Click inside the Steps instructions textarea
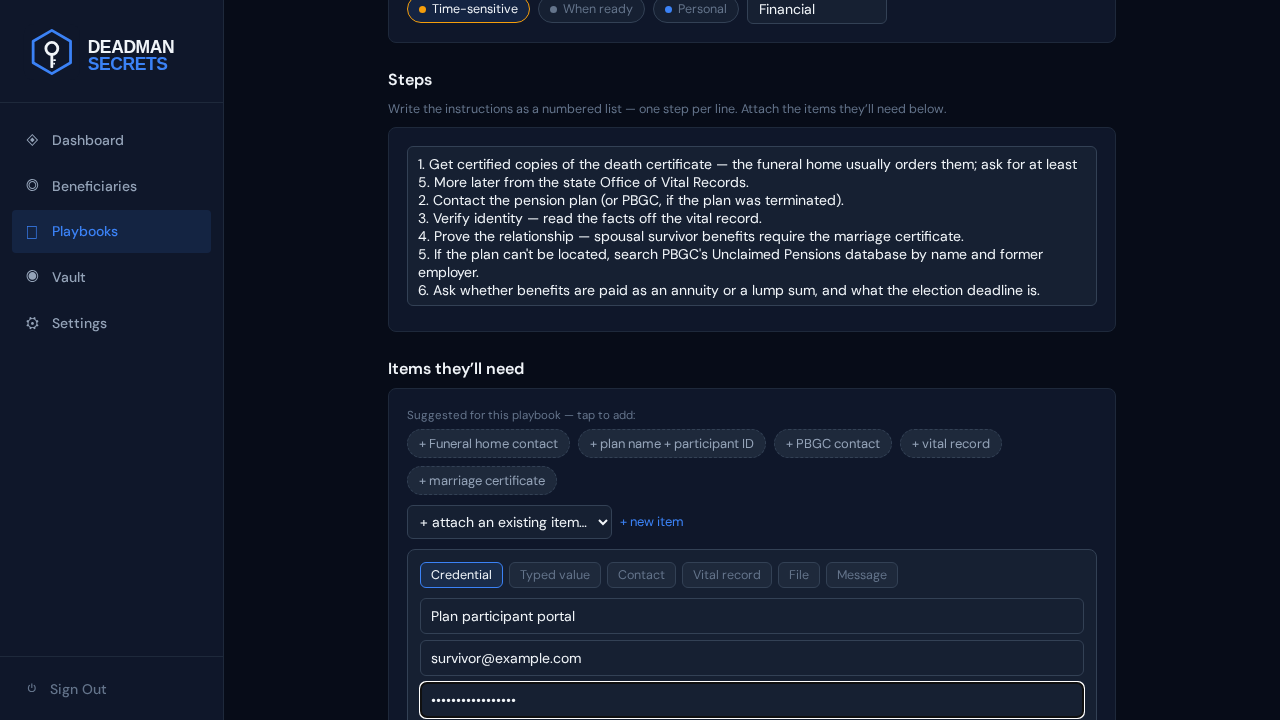1280x720 pixels. coord(752,226)
